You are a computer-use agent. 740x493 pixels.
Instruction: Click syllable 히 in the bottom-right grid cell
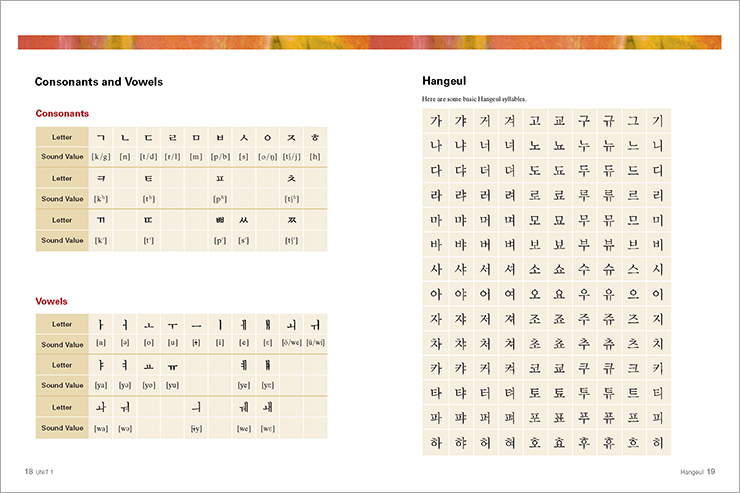point(656,441)
